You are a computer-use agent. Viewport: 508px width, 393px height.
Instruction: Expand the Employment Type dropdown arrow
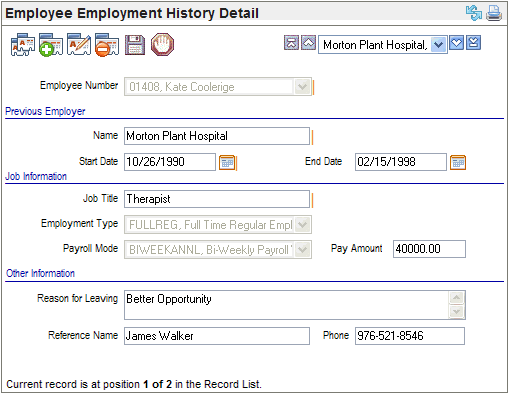coord(302,224)
